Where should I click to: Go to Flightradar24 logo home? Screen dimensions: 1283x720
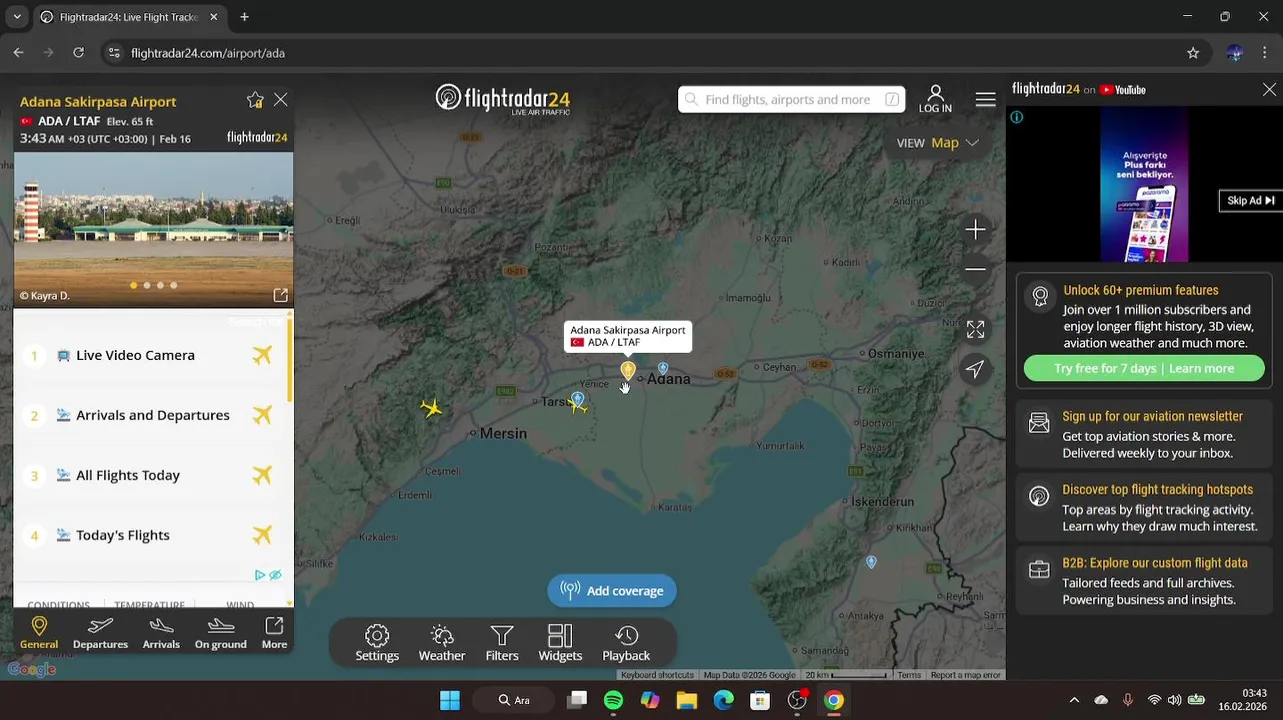(x=503, y=99)
